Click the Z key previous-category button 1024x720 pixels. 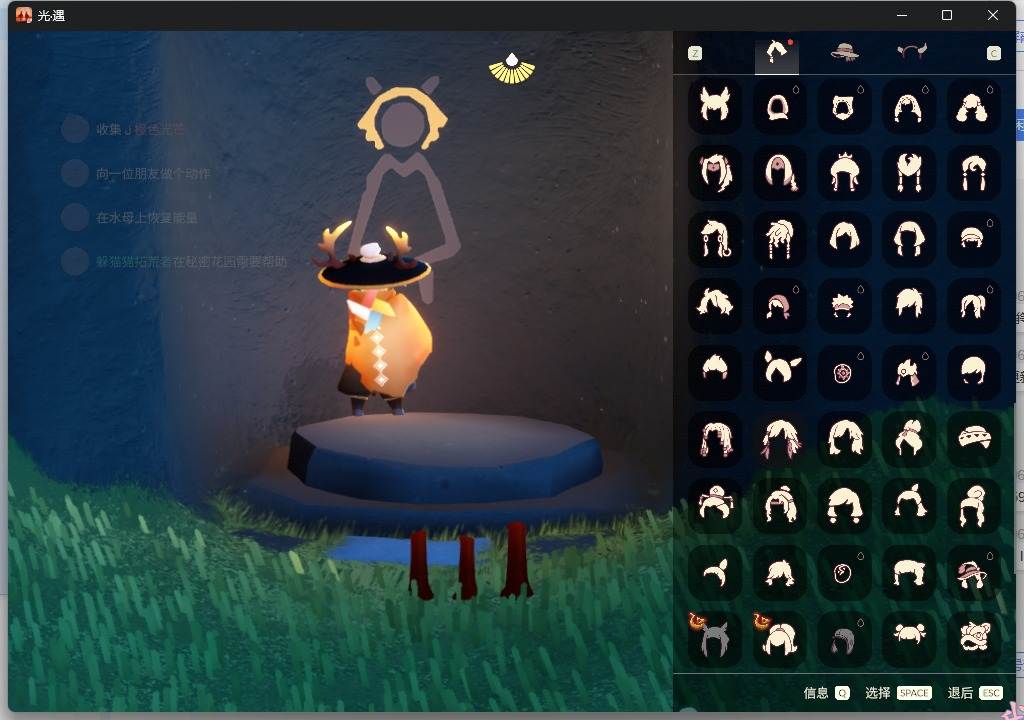695,54
